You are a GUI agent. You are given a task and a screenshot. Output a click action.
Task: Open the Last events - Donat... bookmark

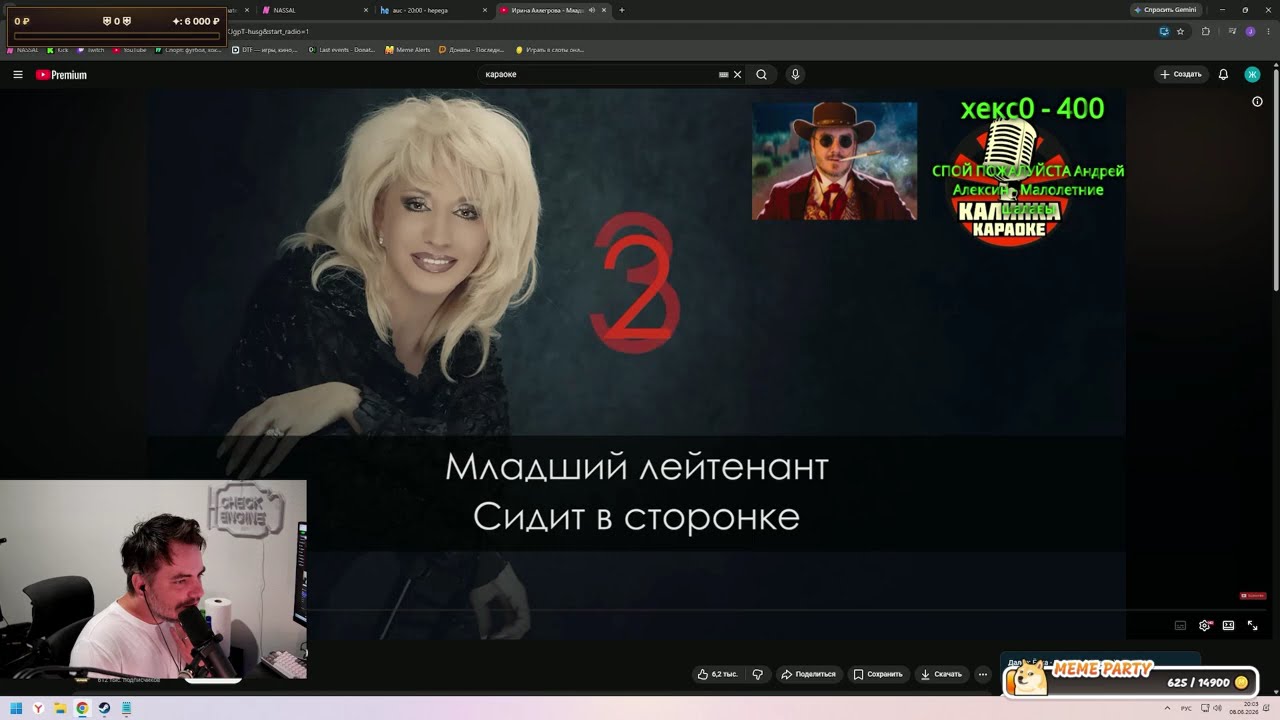[x=343, y=50]
